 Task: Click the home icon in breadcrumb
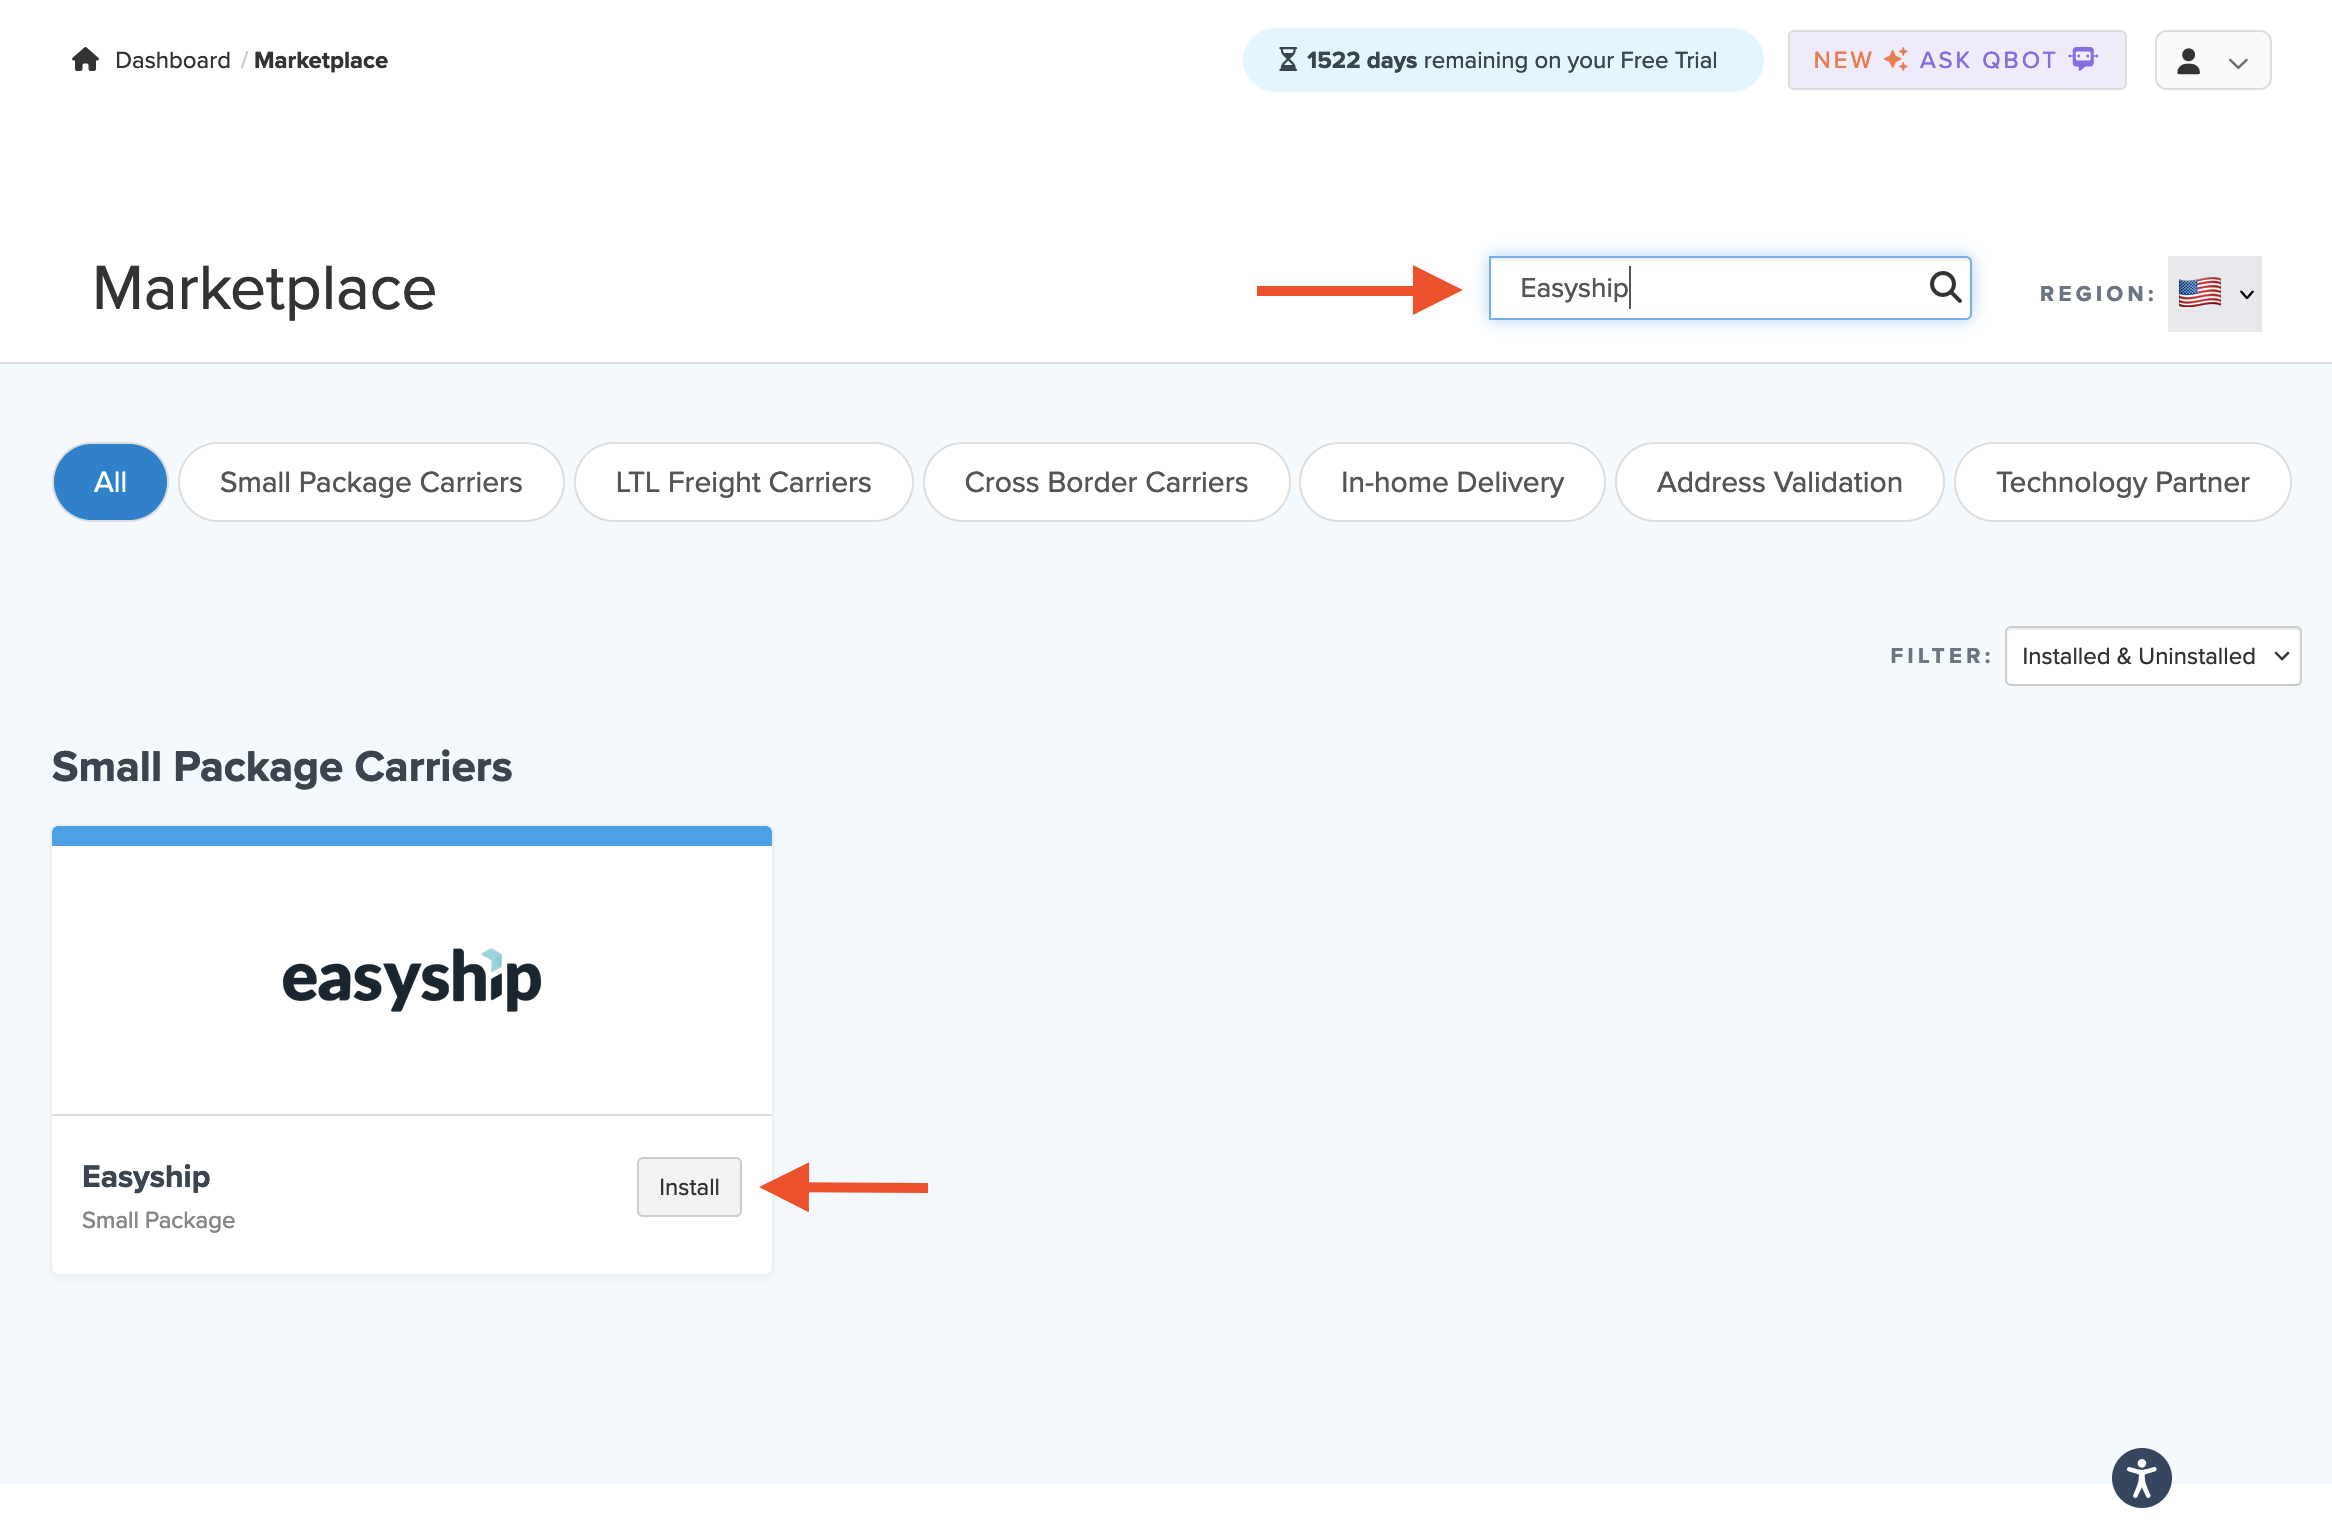pos(86,60)
